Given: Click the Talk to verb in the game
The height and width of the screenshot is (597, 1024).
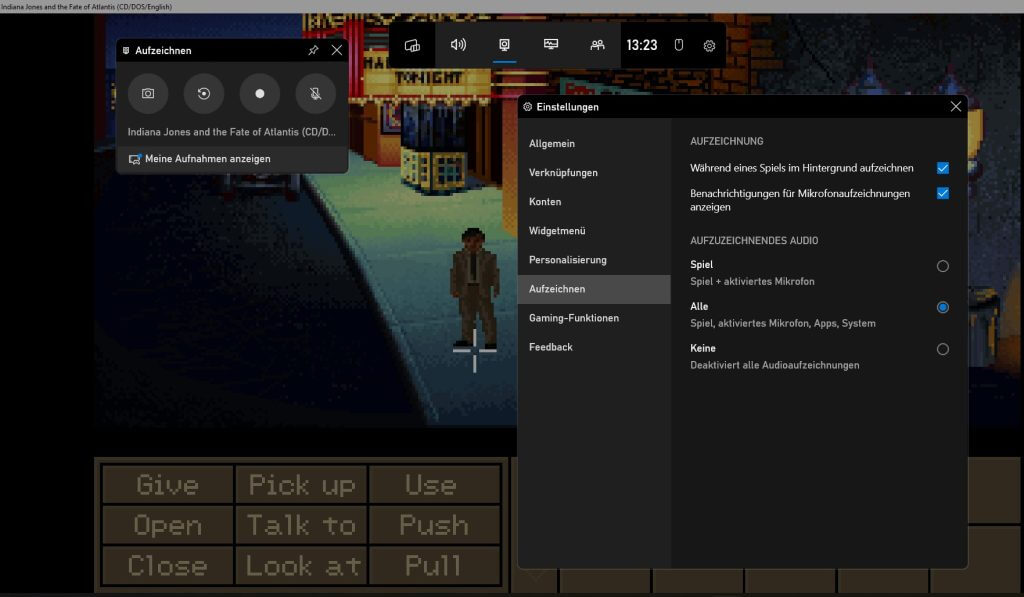Looking at the screenshot, I should [x=302, y=525].
